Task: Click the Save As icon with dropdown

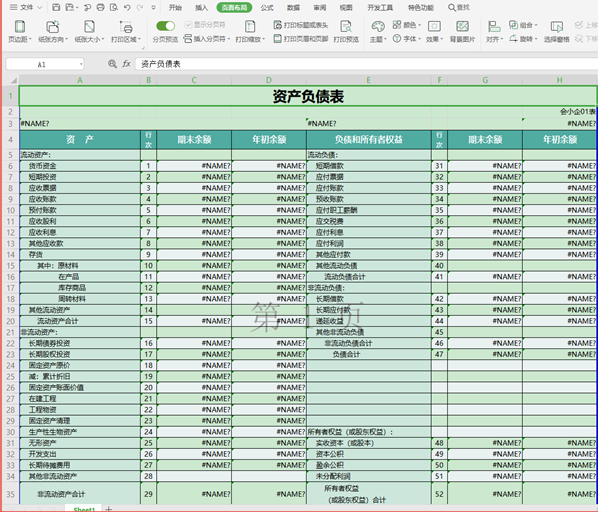Action: [71, 7]
